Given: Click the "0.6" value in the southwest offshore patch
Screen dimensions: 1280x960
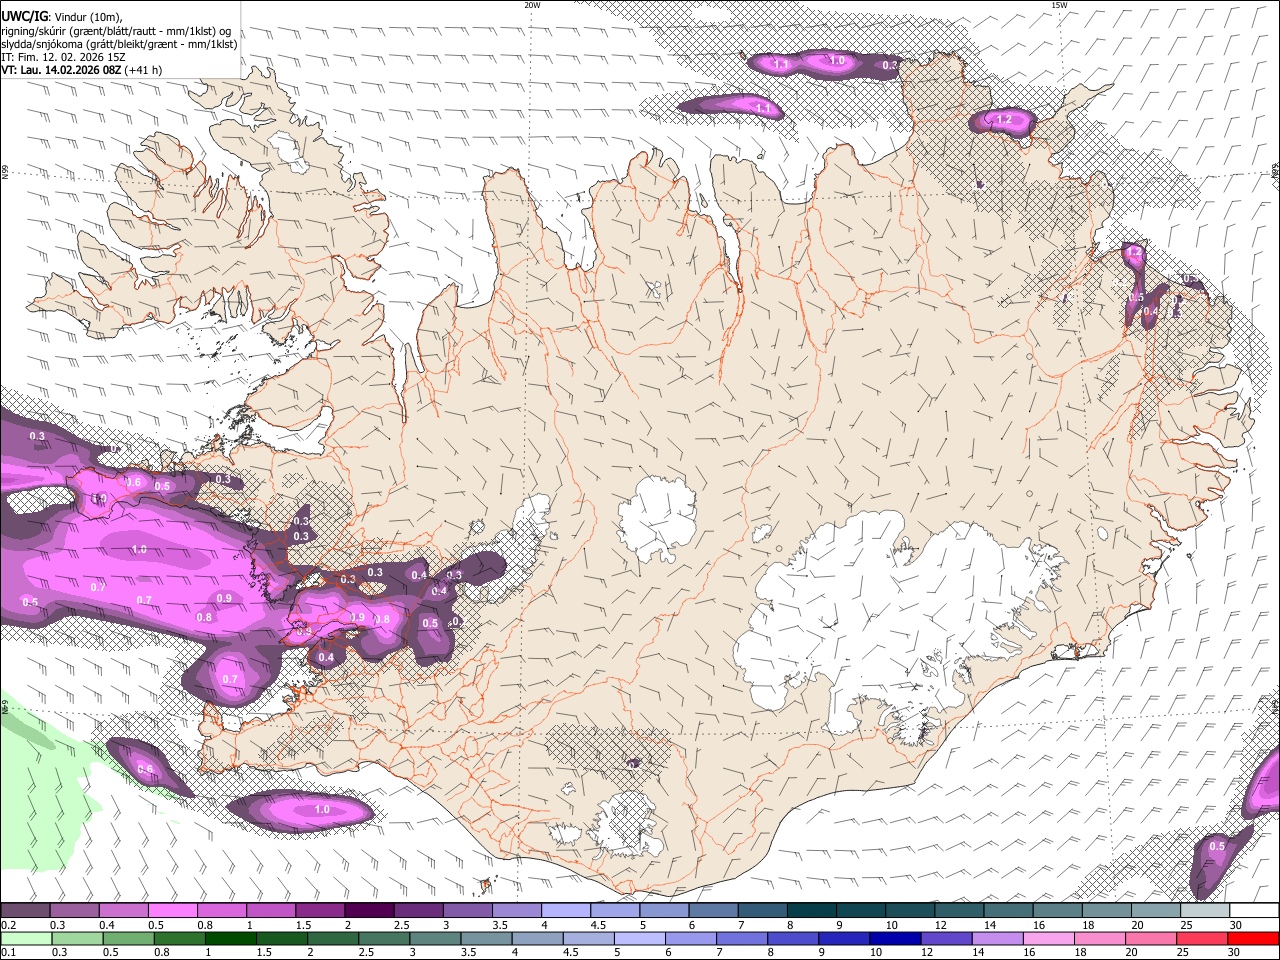Looking at the screenshot, I should [x=145, y=769].
